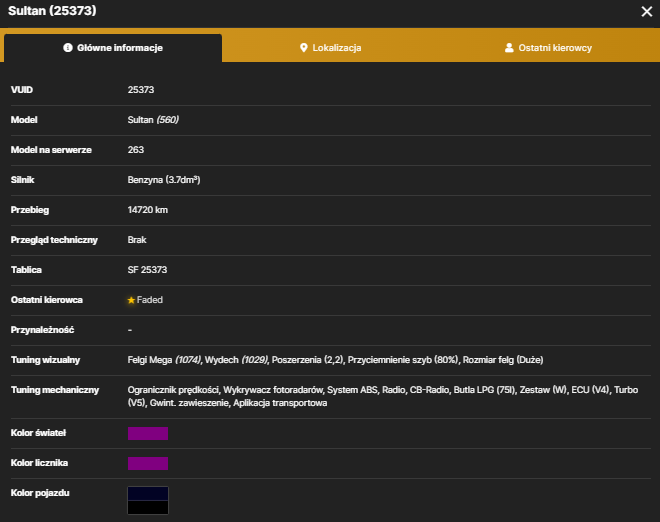Click the Tuning mechaniczny parts list

383,396
